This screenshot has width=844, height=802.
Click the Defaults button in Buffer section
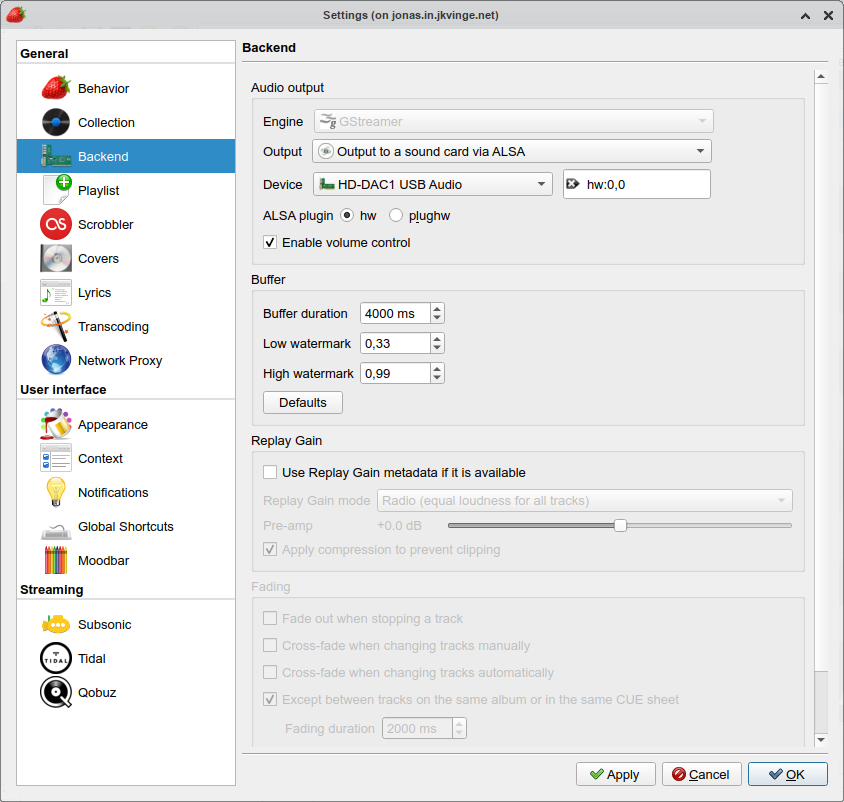tap(302, 402)
